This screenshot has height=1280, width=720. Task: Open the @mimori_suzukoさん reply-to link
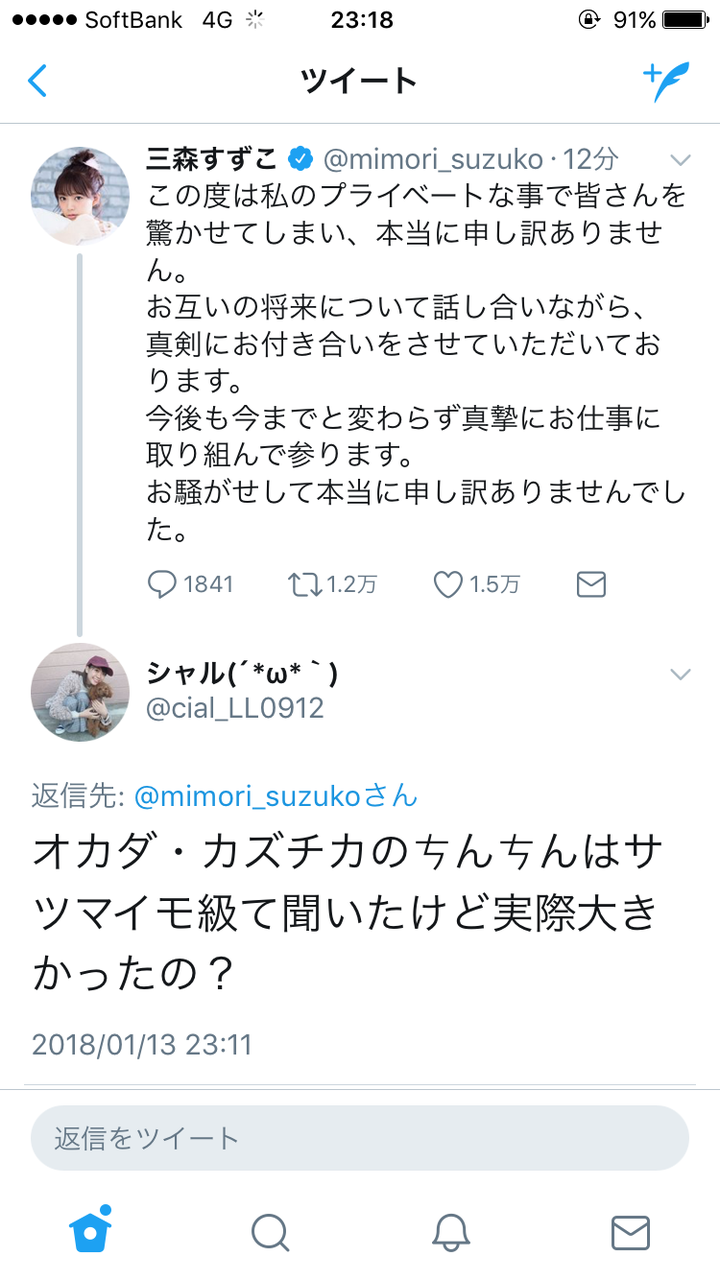(275, 796)
